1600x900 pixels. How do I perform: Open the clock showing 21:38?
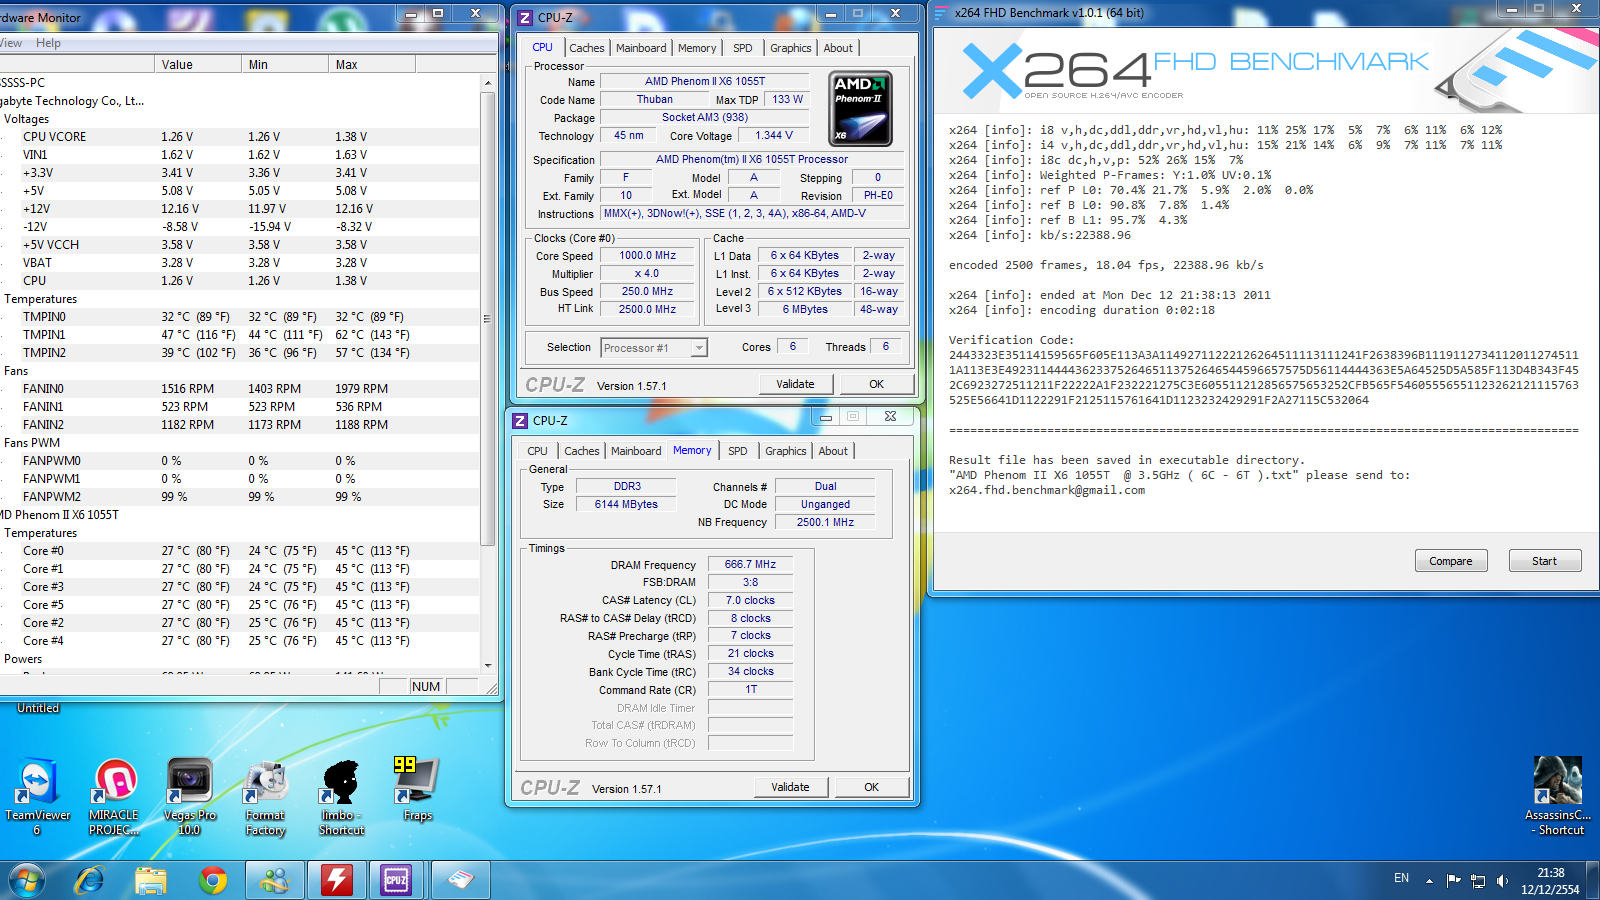[1550, 880]
